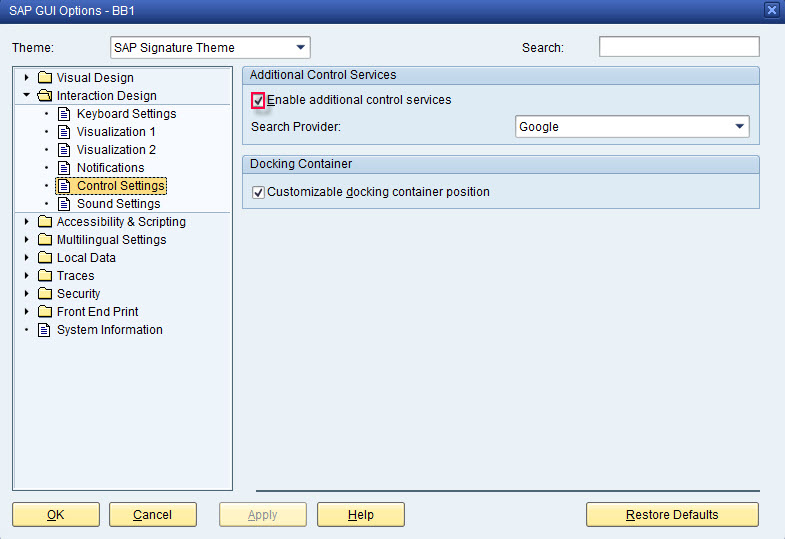Click the Notifications page icon
The width and height of the screenshot is (785, 539).
point(64,168)
